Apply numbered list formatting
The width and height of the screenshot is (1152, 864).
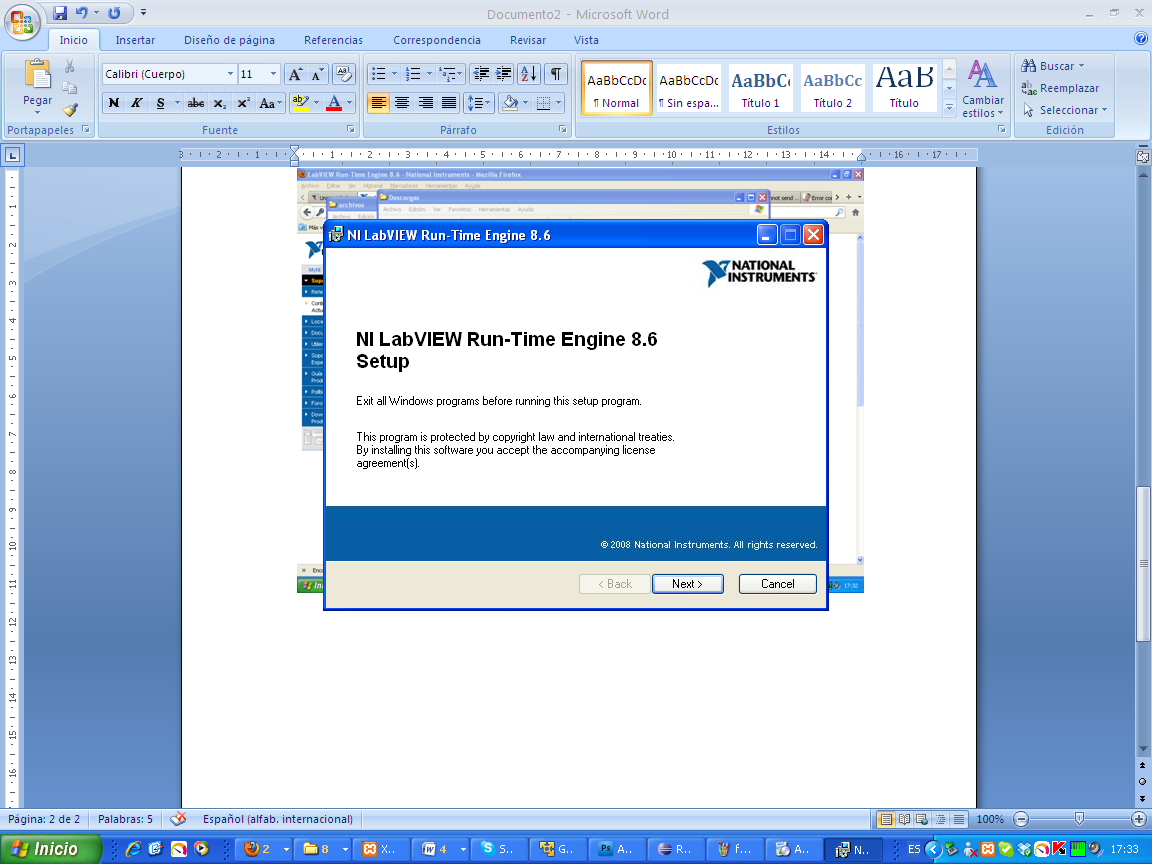point(413,73)
